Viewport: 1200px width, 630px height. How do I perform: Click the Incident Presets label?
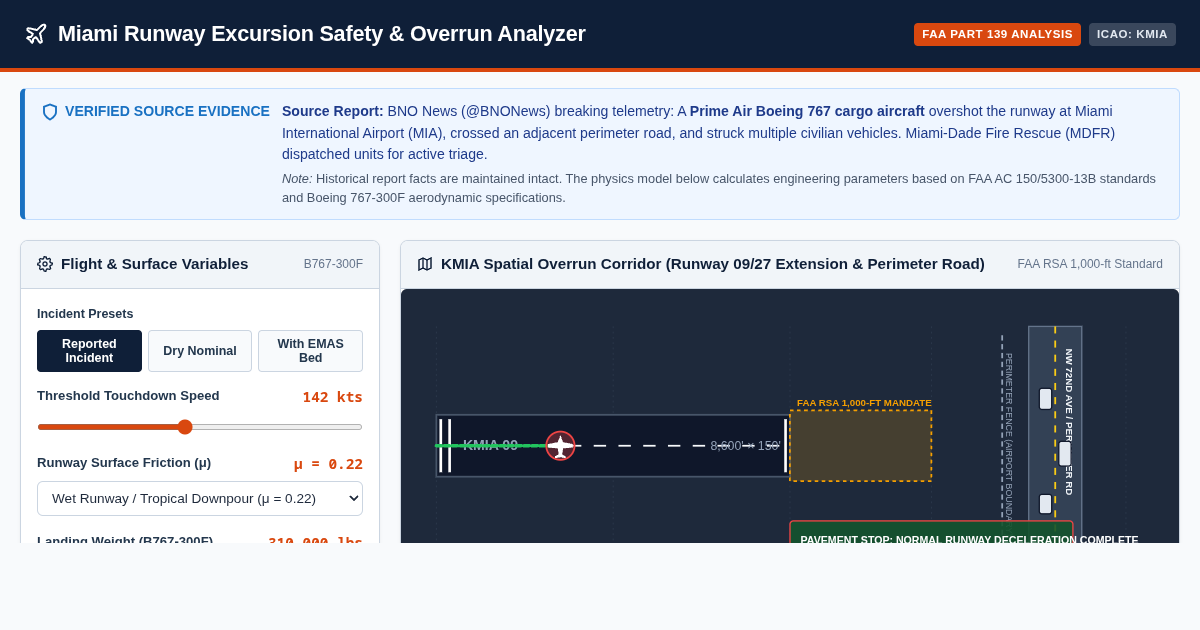point(85,314)
